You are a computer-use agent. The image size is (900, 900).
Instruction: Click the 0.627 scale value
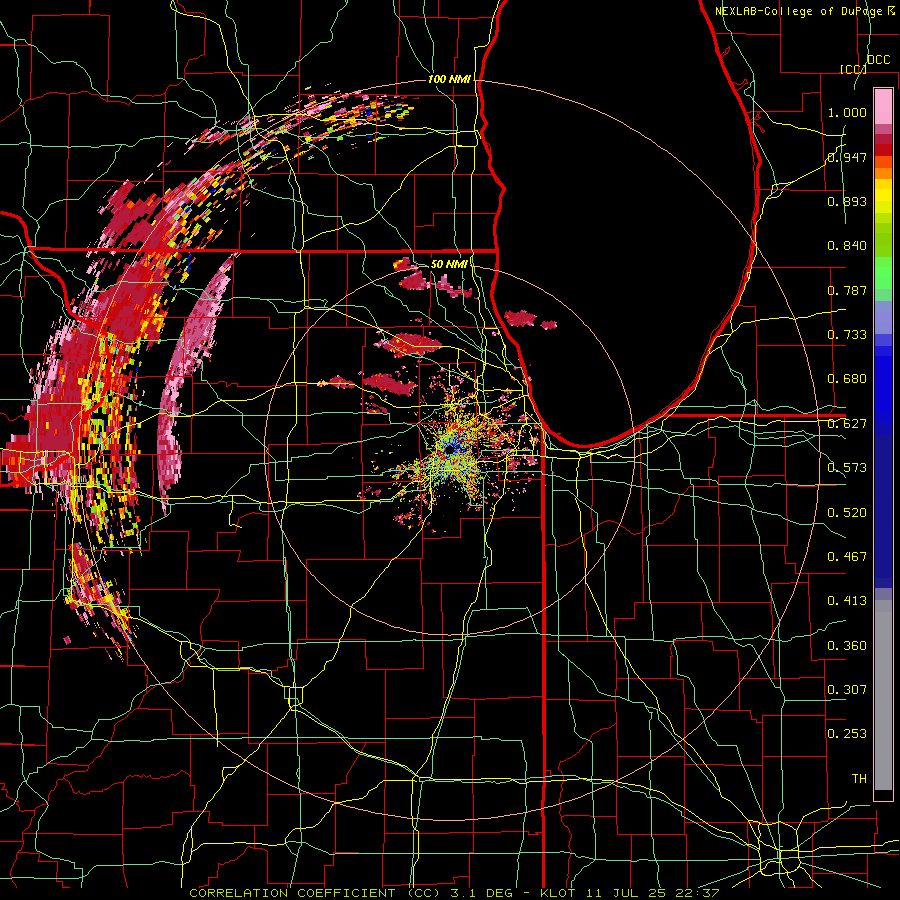point(847,424)
